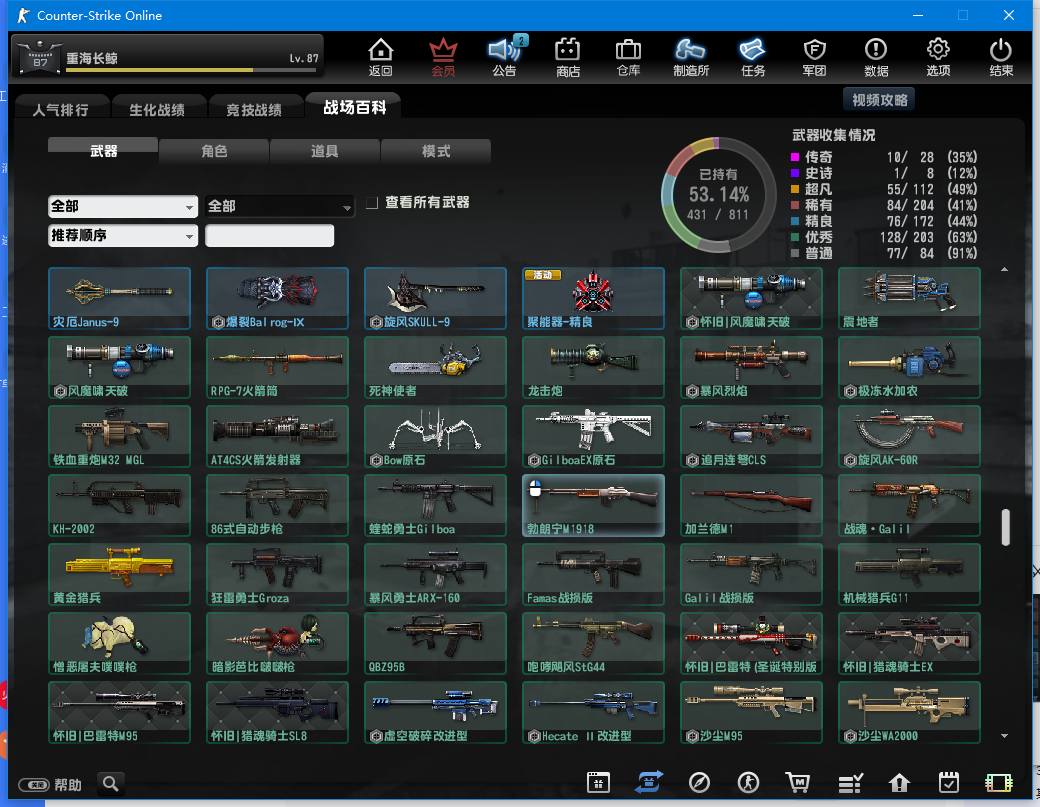1040x807 pixels.
Task: Select the Bow原石 weapon card
Action: pos(435,436)
